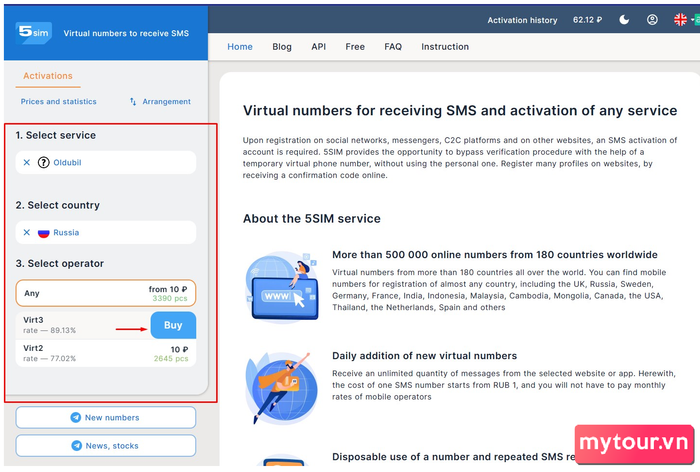This screenshot has height=472, width=700.
Task: Open the FAQ page
Action: coord(393,47)
